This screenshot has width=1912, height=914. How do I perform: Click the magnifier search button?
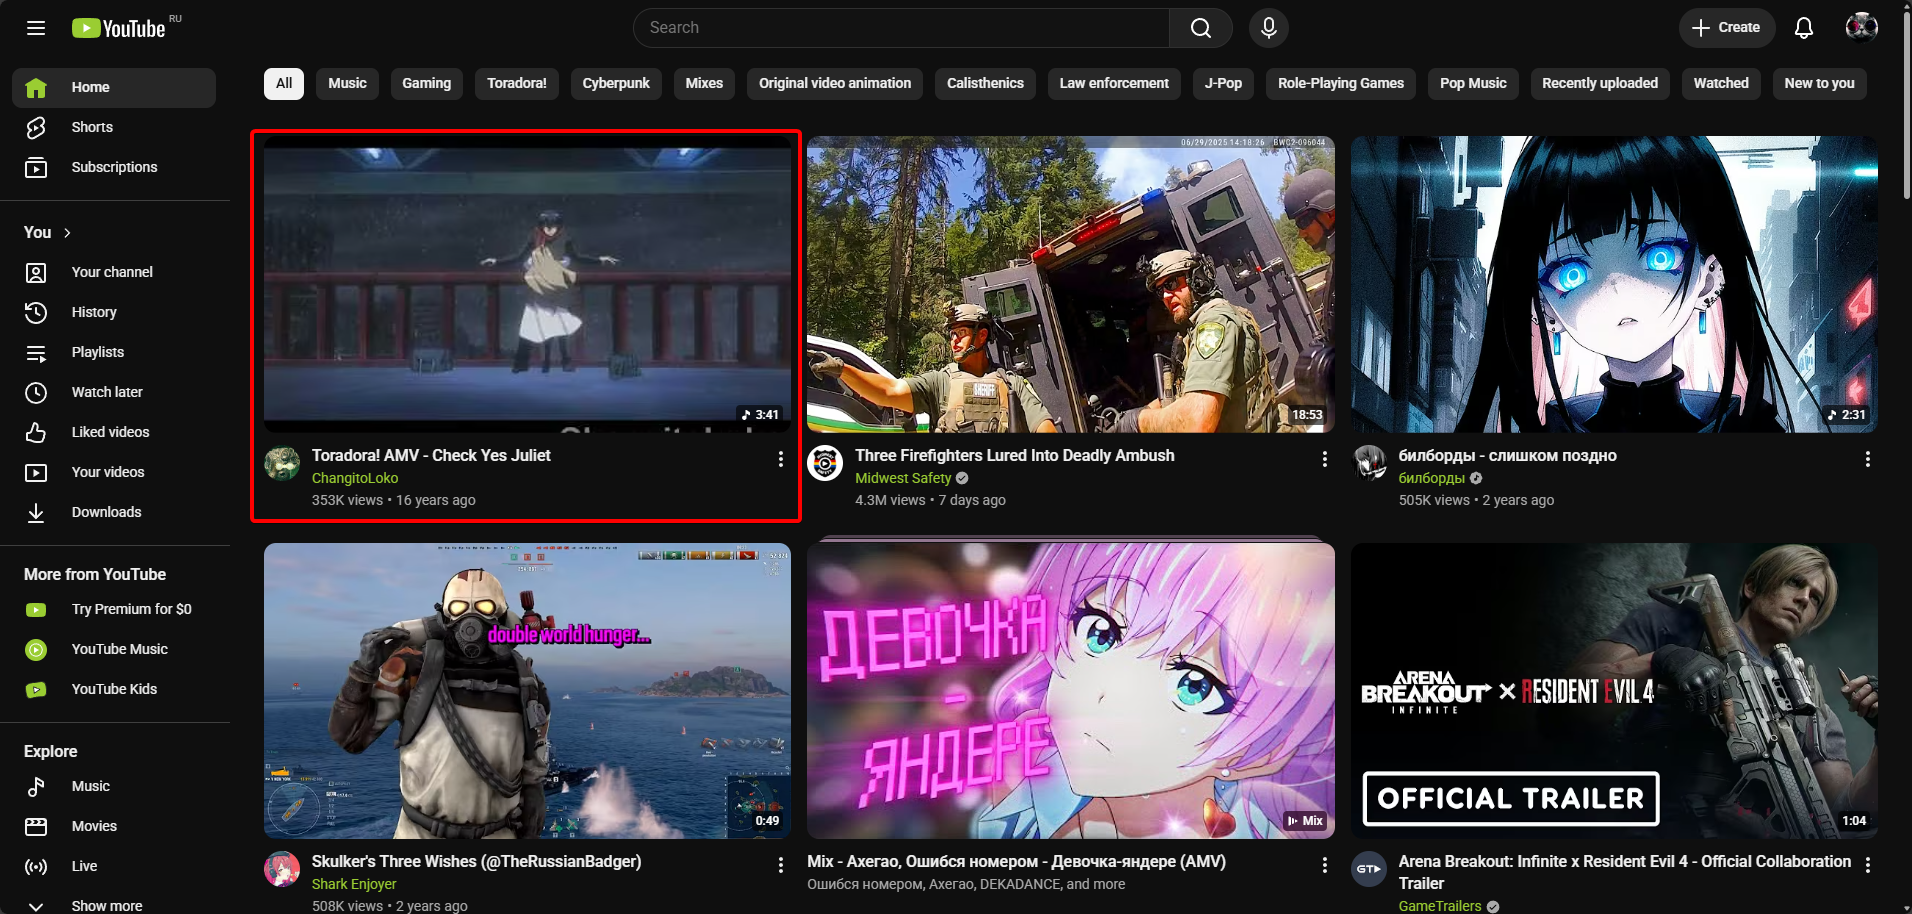tap(1201, 28)
